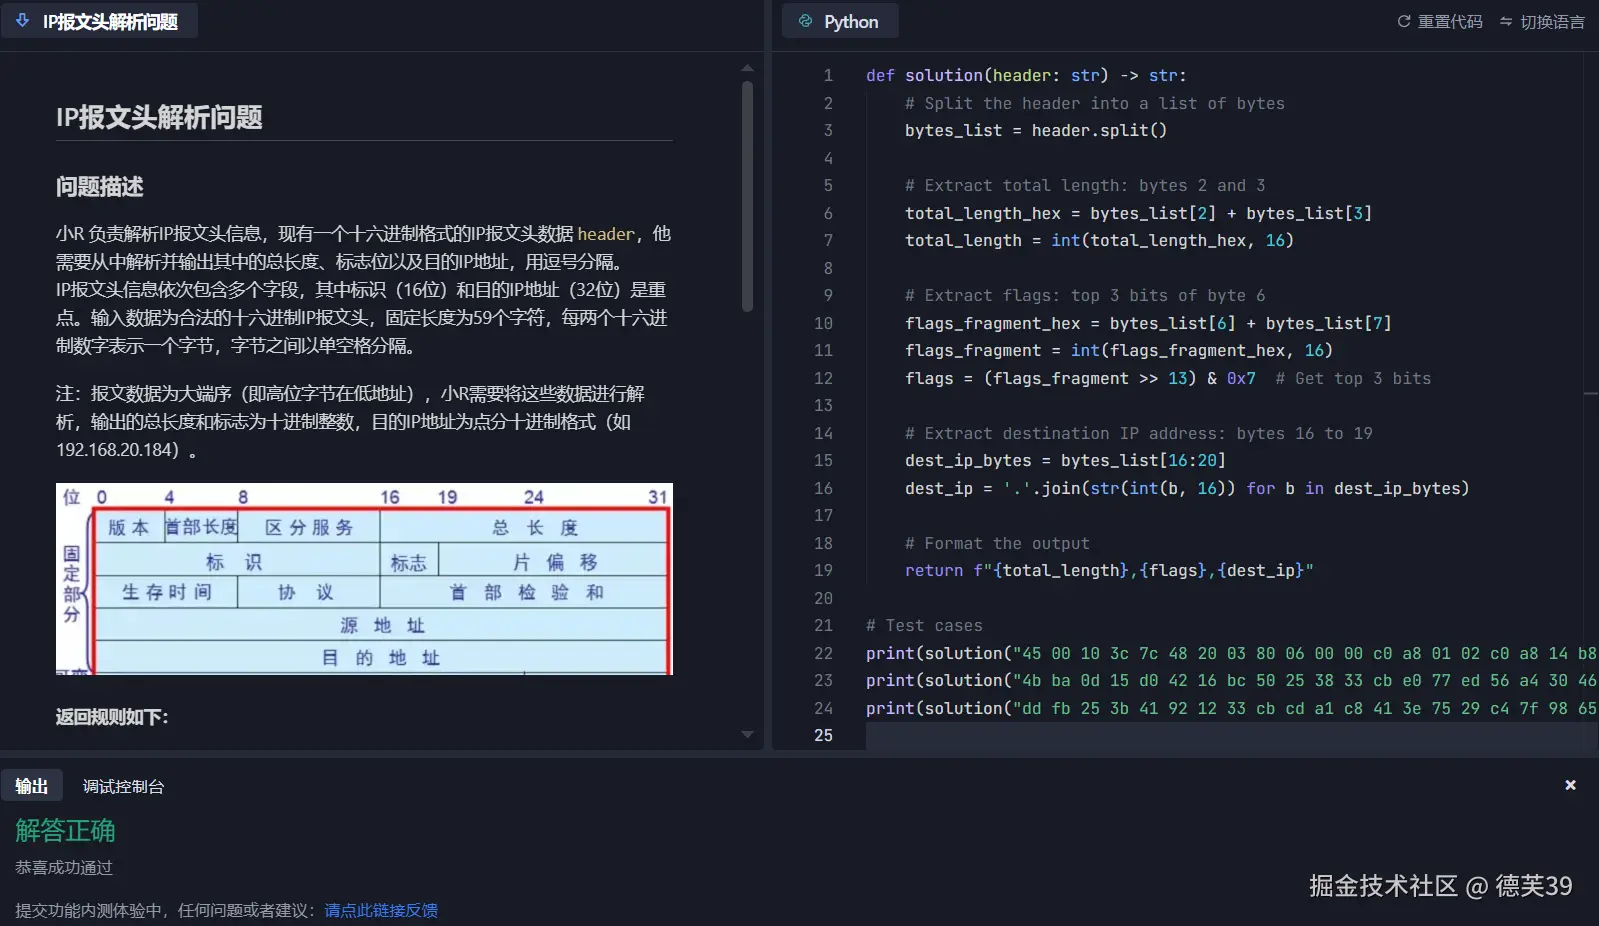Viewport: 1599px width, 926px height.
Task: Click the print test case on line 23
Action: 1231,680
